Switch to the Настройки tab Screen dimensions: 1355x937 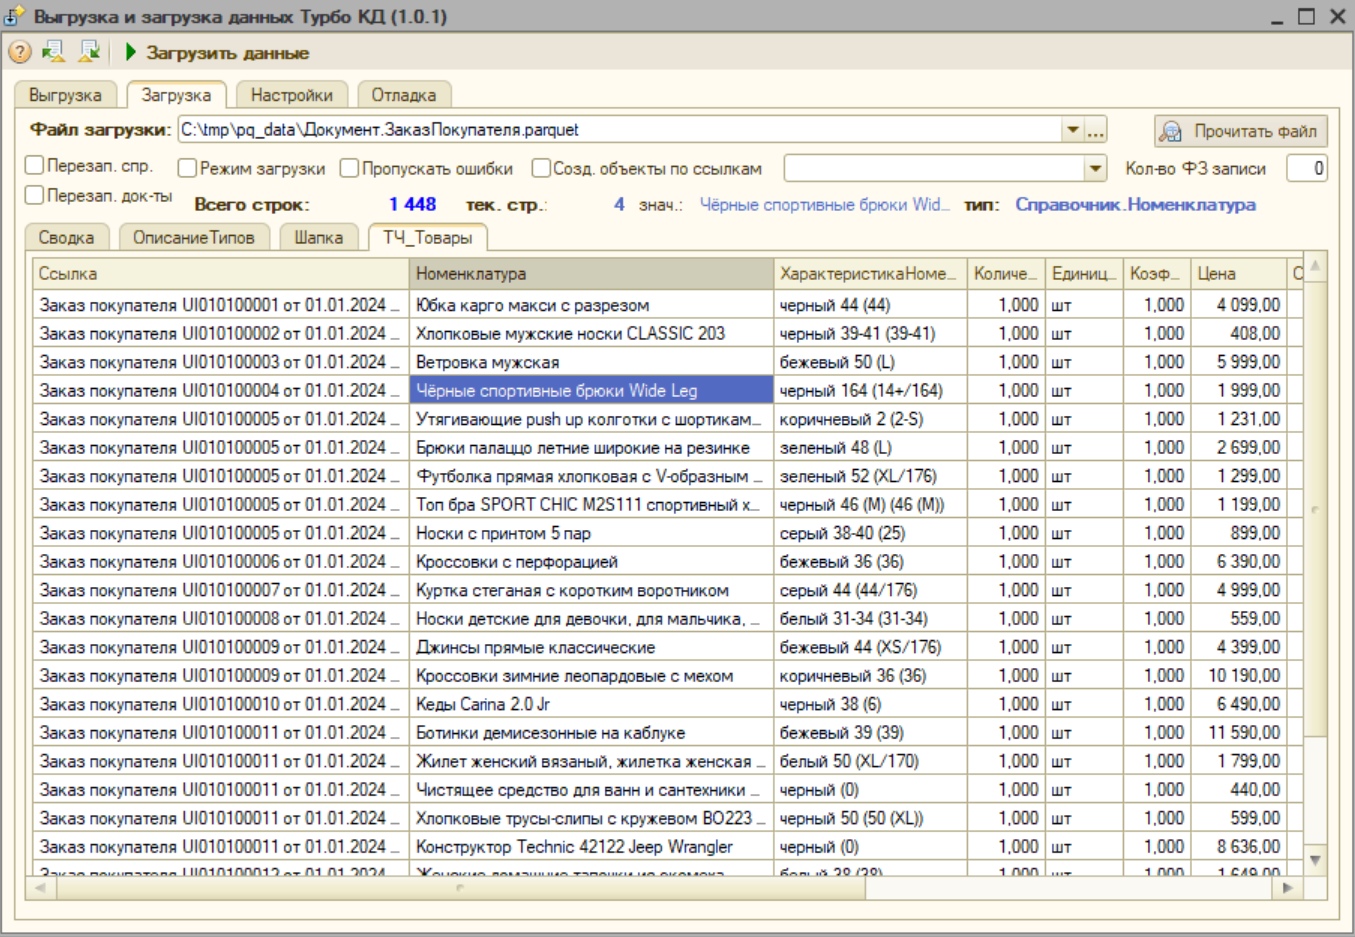[291, 95]
